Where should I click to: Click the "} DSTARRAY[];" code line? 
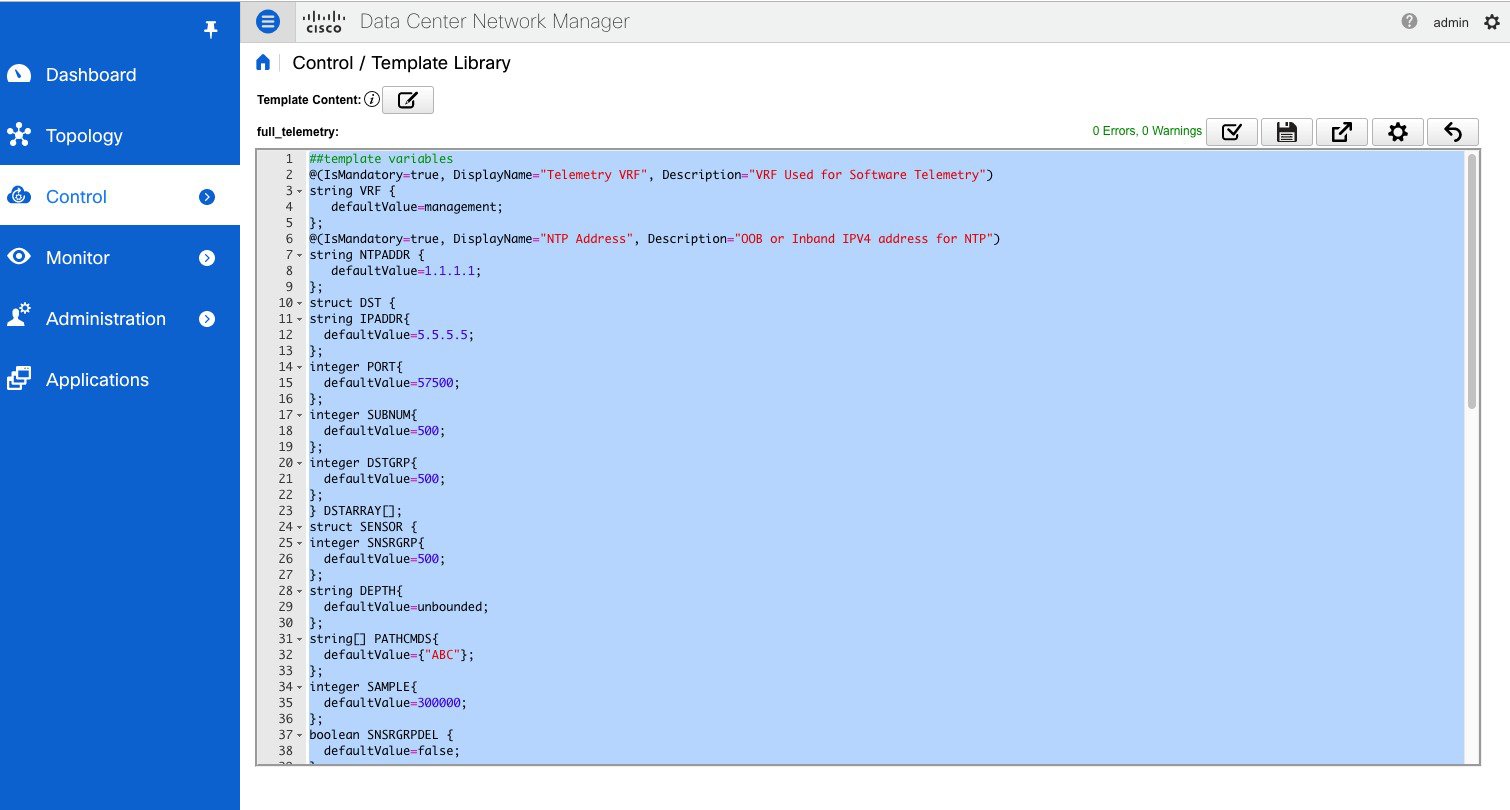[356, 511]
